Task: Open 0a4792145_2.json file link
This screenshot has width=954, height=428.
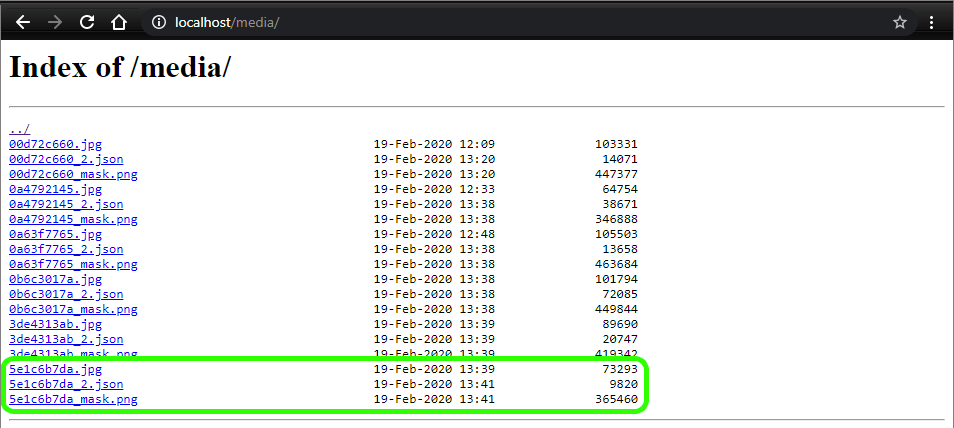Action: (66, 205)
